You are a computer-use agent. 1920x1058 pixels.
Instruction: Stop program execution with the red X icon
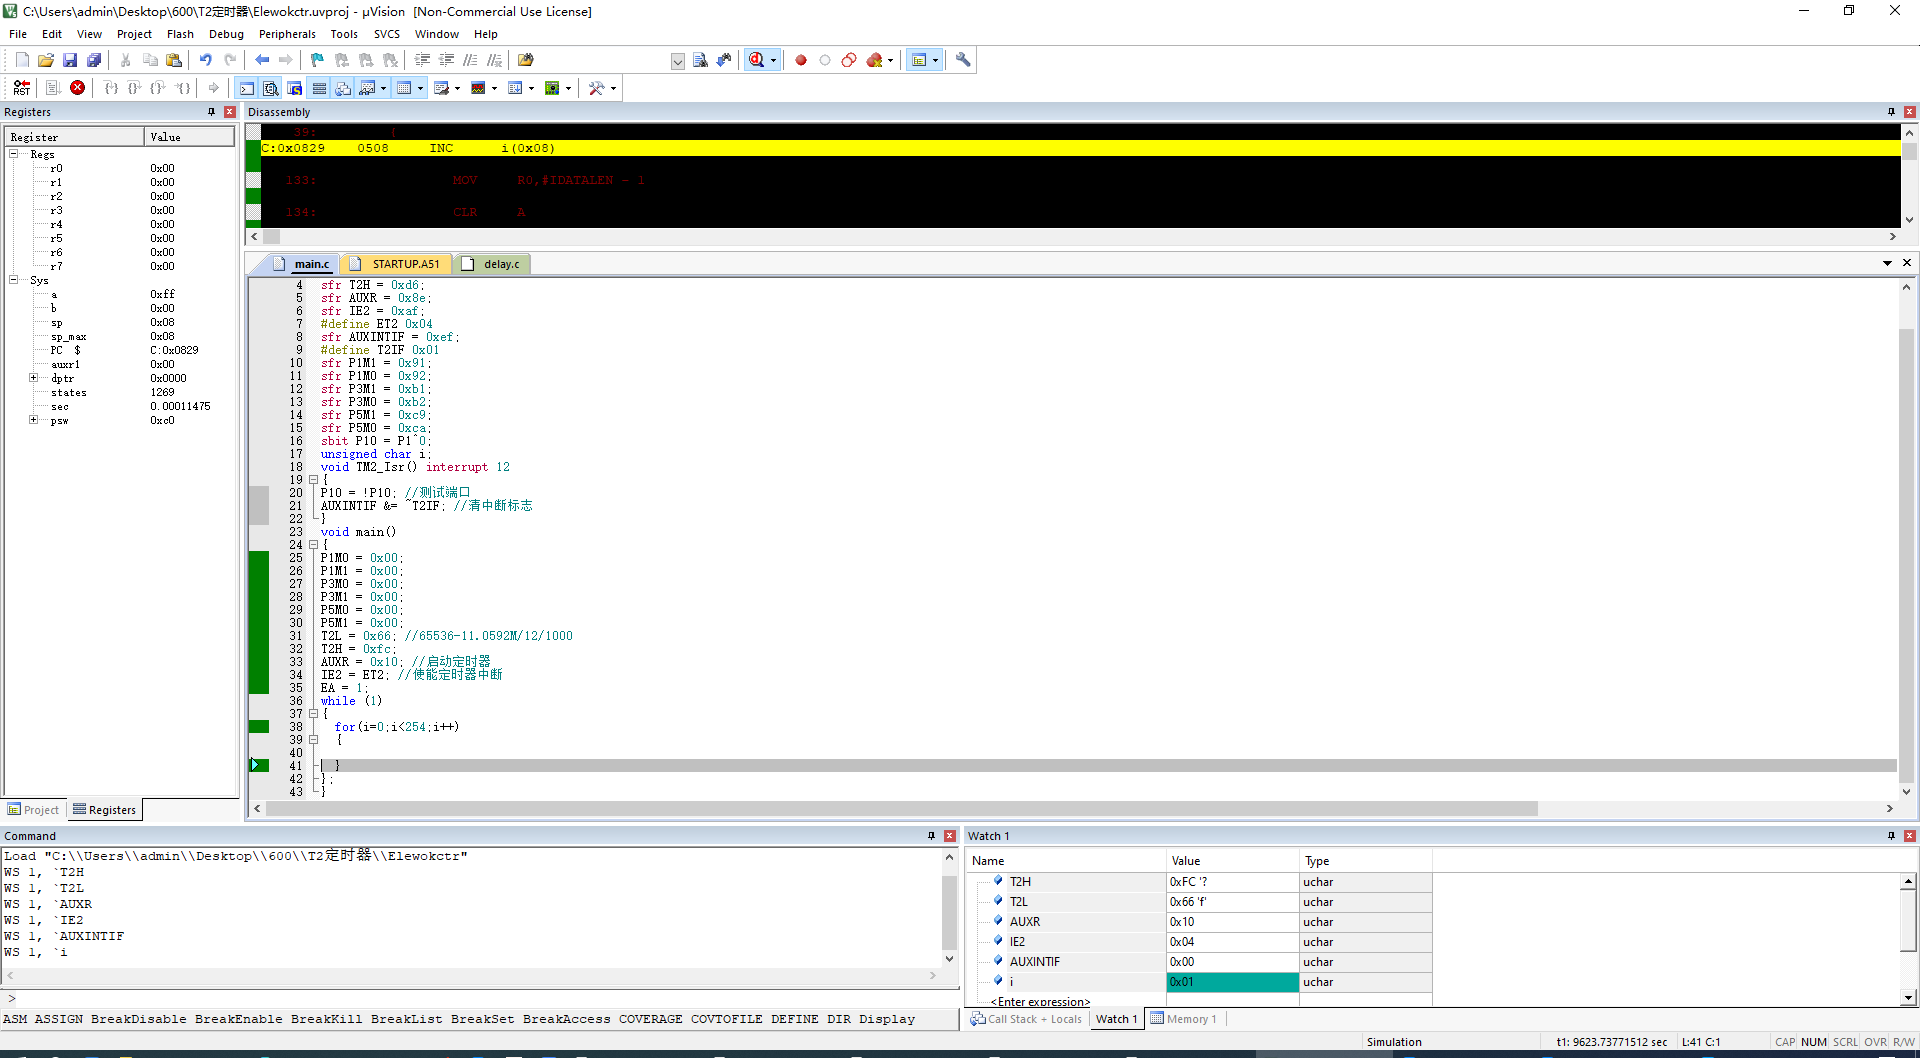(x=78, y=88)
